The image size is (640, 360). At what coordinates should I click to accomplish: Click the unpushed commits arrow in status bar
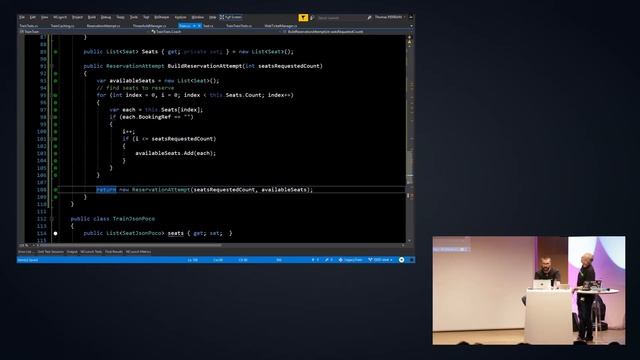pyautogui.click(x=315, y=260)
